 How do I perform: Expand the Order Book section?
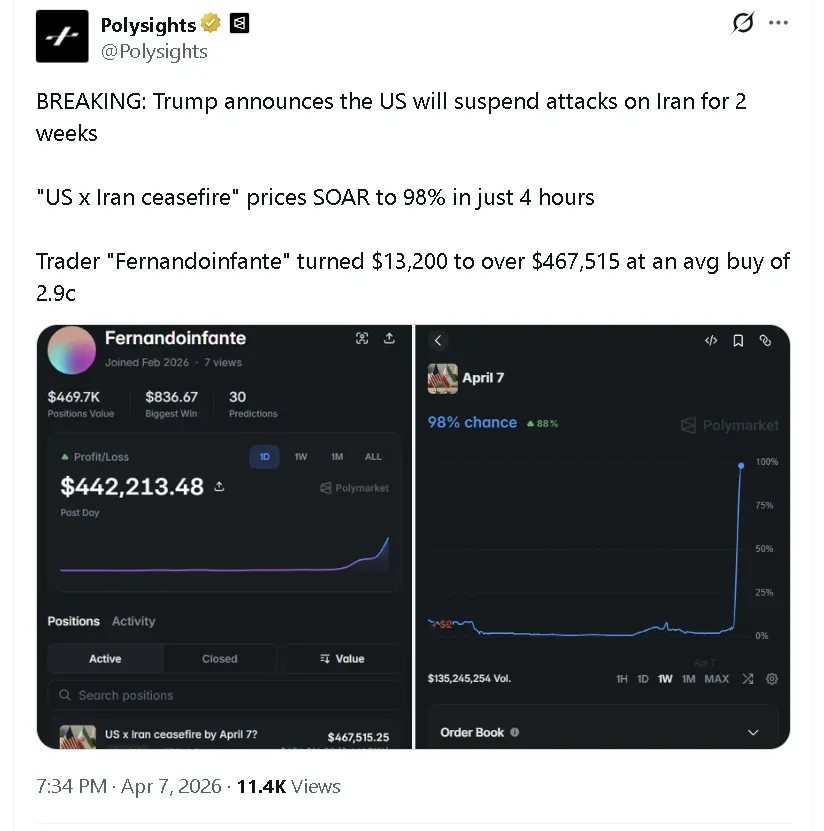[753, 732]
